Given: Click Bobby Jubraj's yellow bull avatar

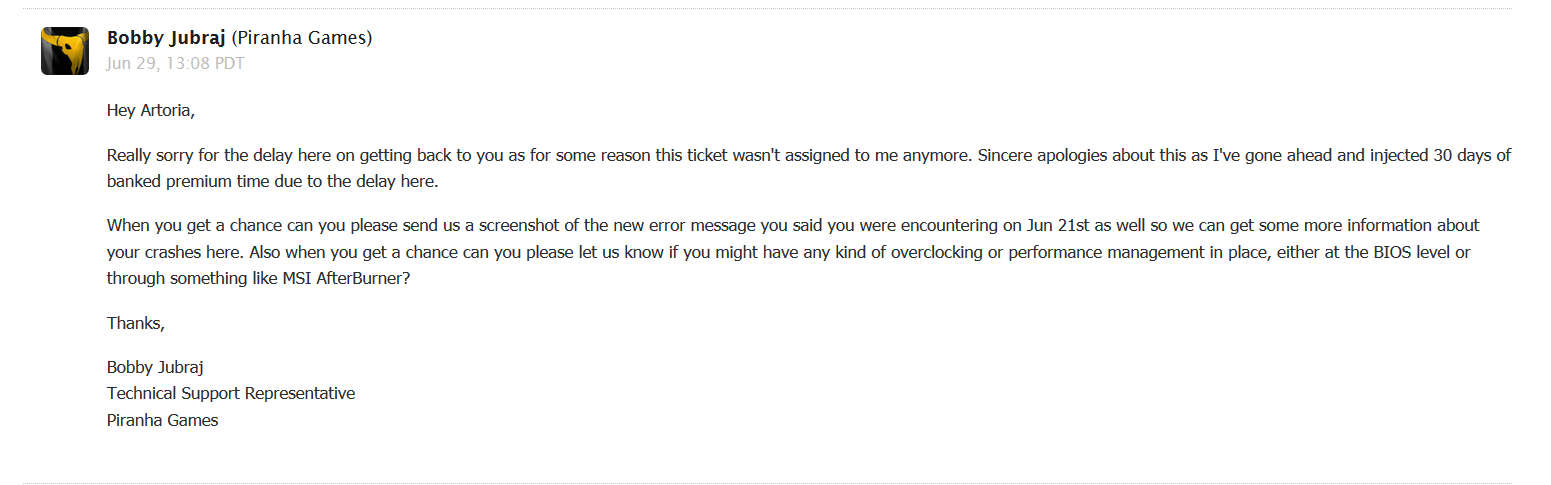Looking at the screenshot, I should (65, 51).
